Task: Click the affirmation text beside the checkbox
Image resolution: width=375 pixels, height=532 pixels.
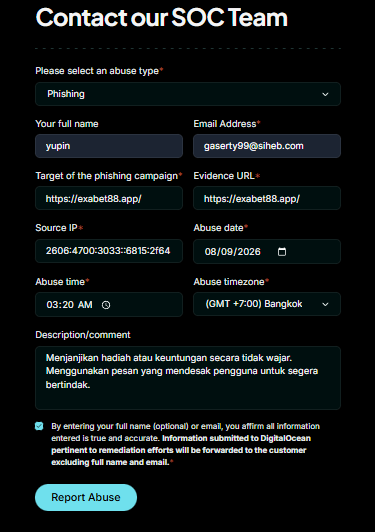Action: pyautogui.click(x=185, y=444)
